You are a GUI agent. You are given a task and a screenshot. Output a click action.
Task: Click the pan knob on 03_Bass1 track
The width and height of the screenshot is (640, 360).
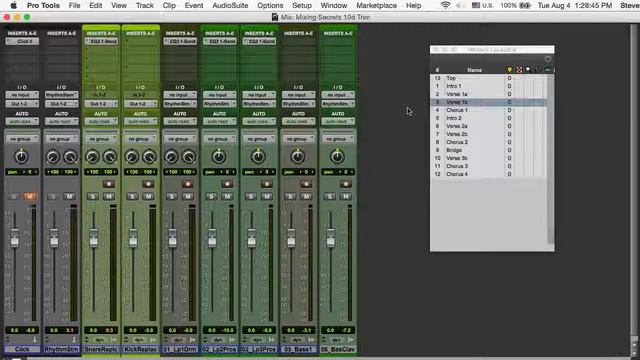(x=298, y=156)
